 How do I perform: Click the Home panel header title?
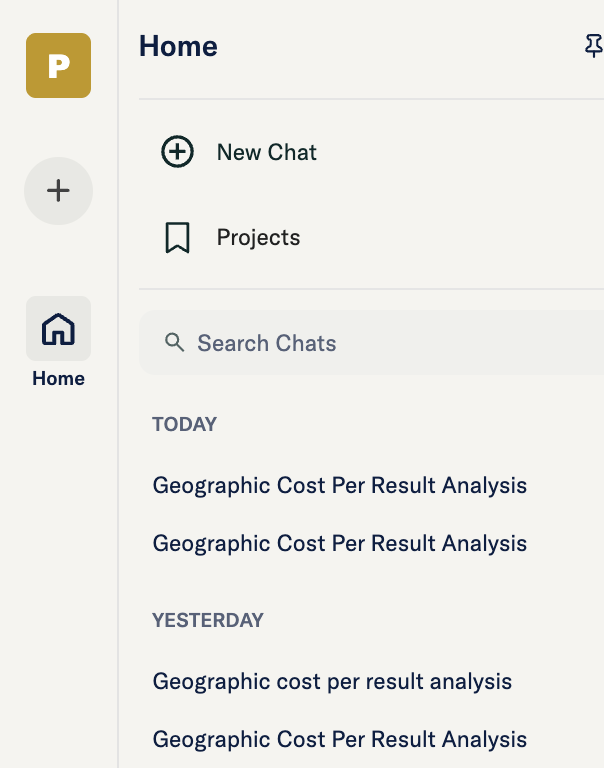point(178,46)
